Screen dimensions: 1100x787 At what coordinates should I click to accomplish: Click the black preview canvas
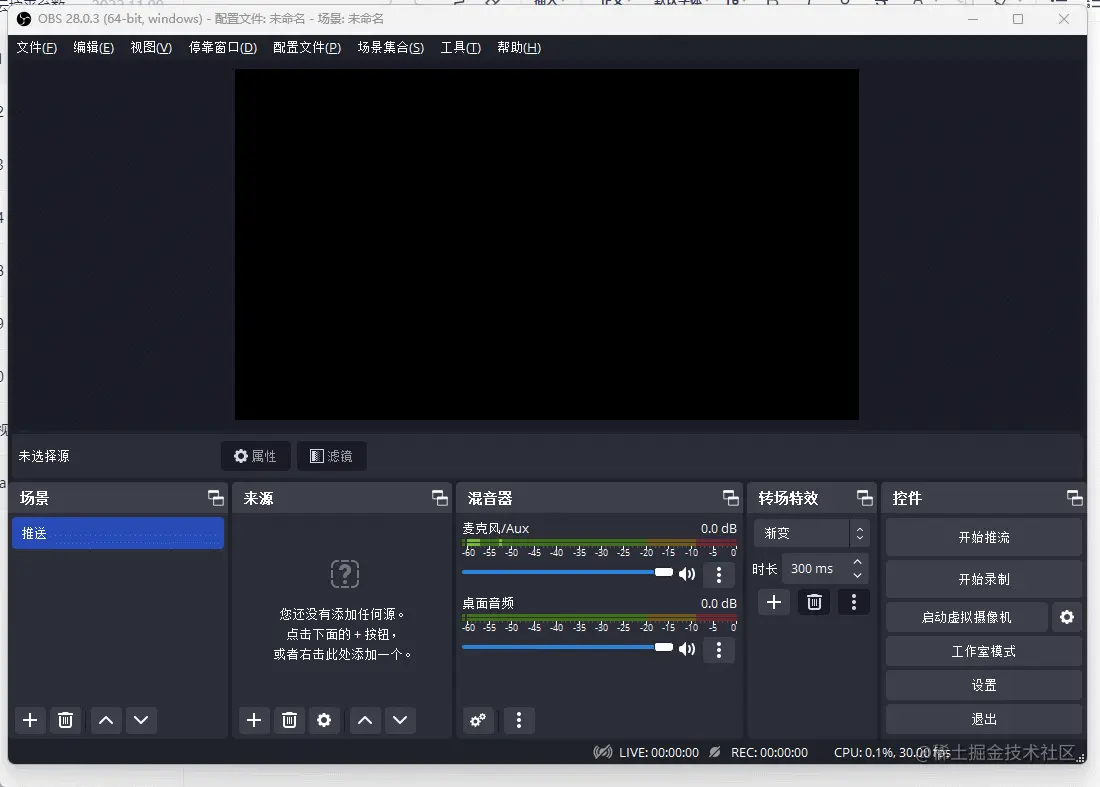point(546,245)
